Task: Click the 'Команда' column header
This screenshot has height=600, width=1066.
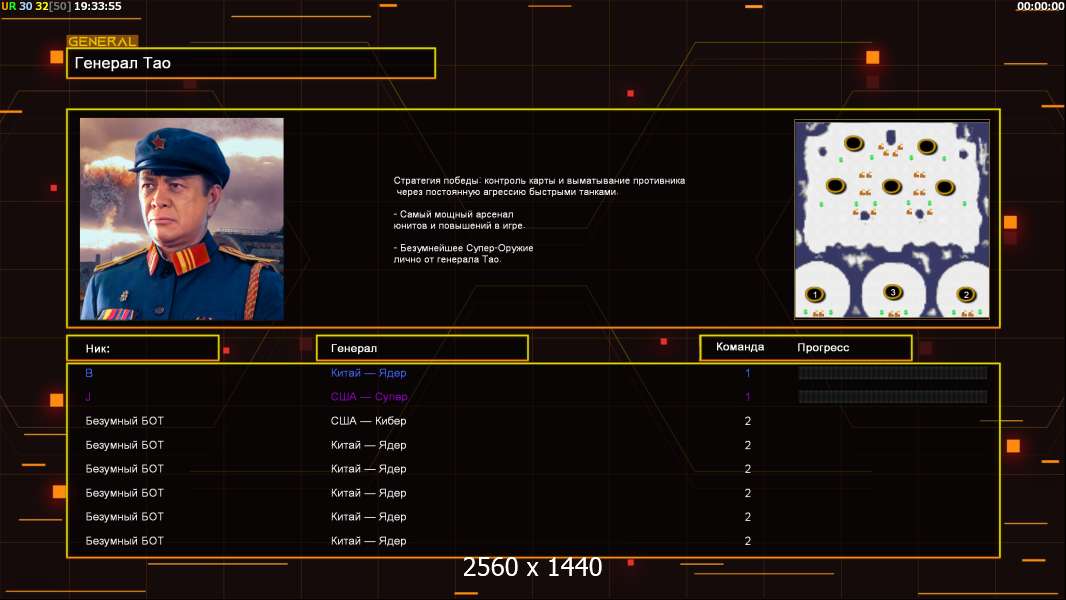Action: click(x=740, y=347)
